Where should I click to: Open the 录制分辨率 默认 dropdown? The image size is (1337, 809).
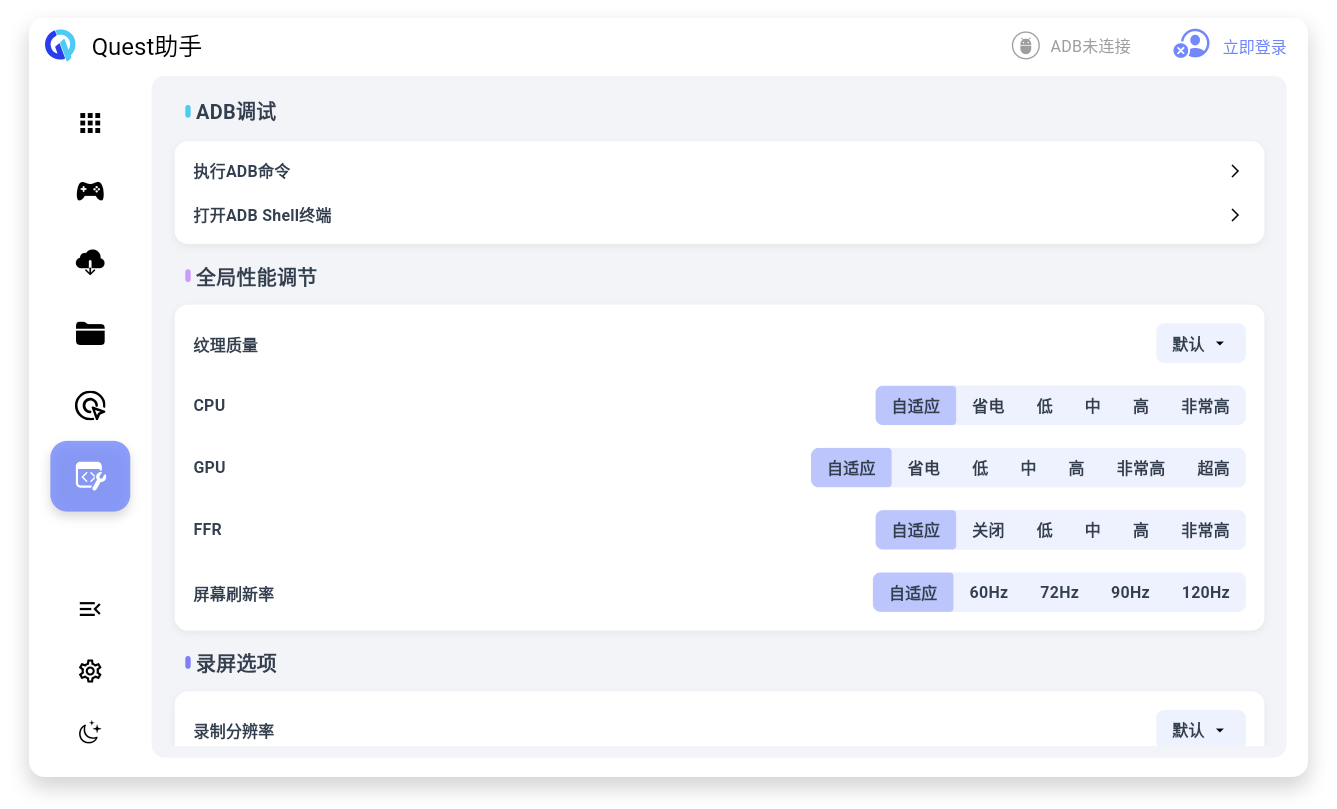[x=1200, y=729]
